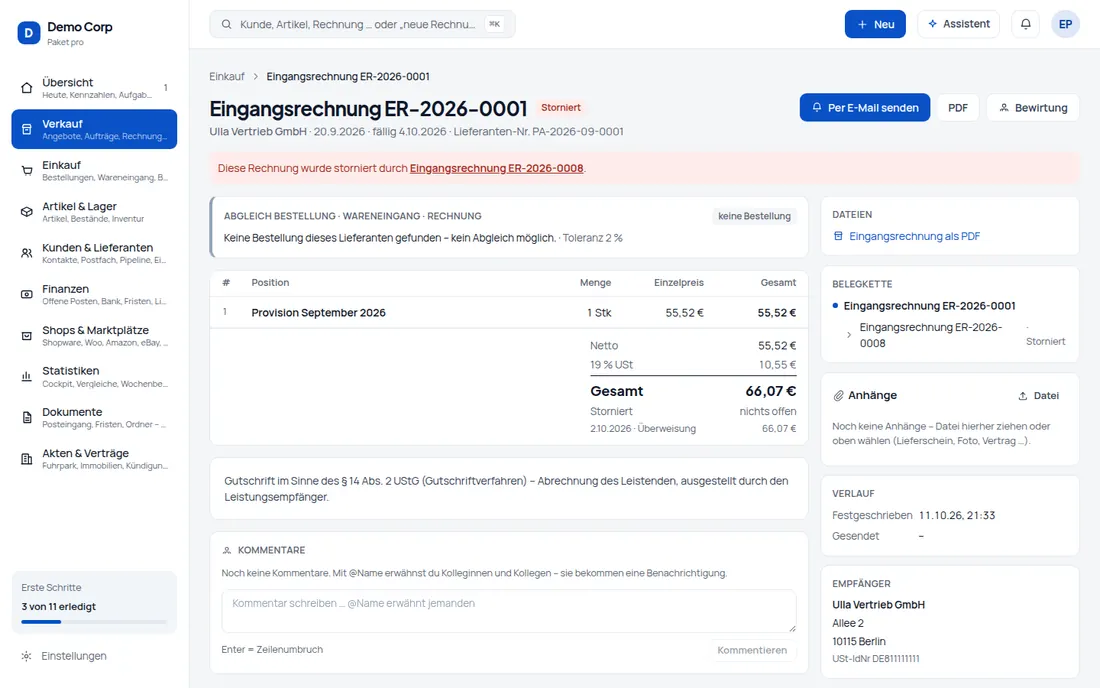1100x688 pixels.
Task: Open notifications via bell icon
Action: (x=1026, y=24)
